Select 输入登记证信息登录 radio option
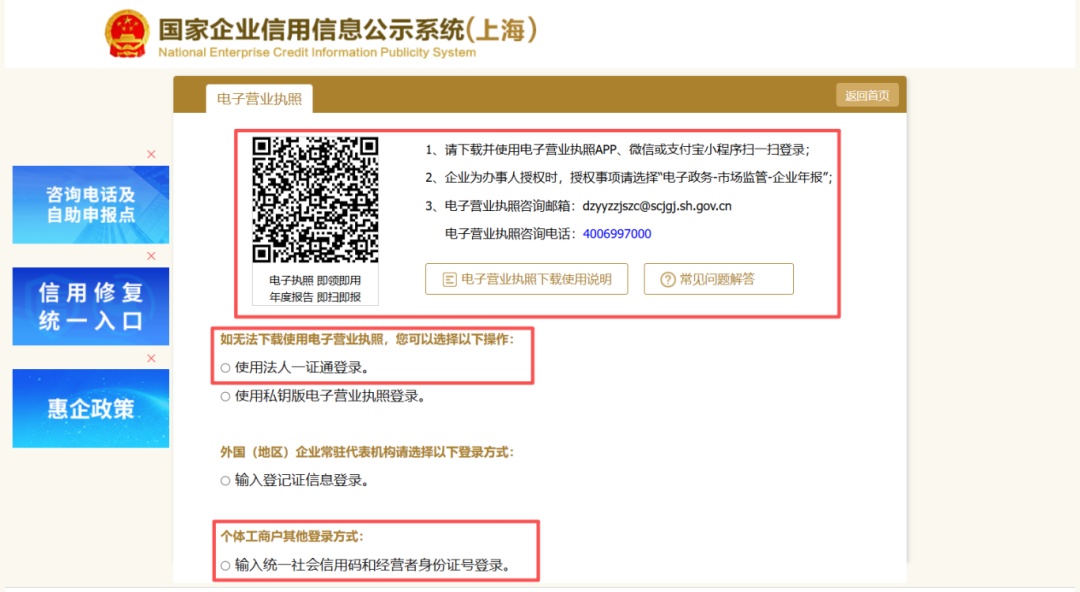 tap(225, 480)
